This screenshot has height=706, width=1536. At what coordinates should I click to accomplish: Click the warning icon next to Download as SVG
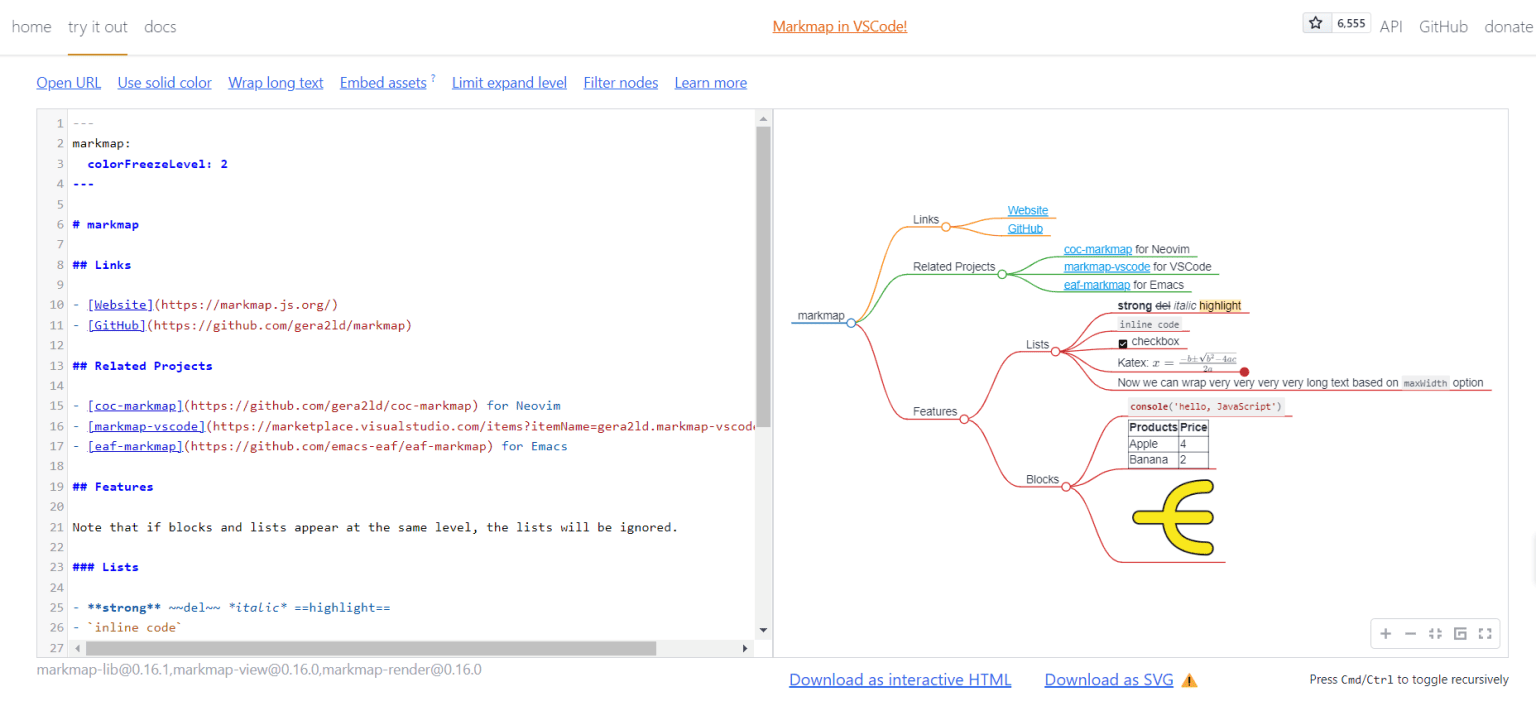(1189, 679)
